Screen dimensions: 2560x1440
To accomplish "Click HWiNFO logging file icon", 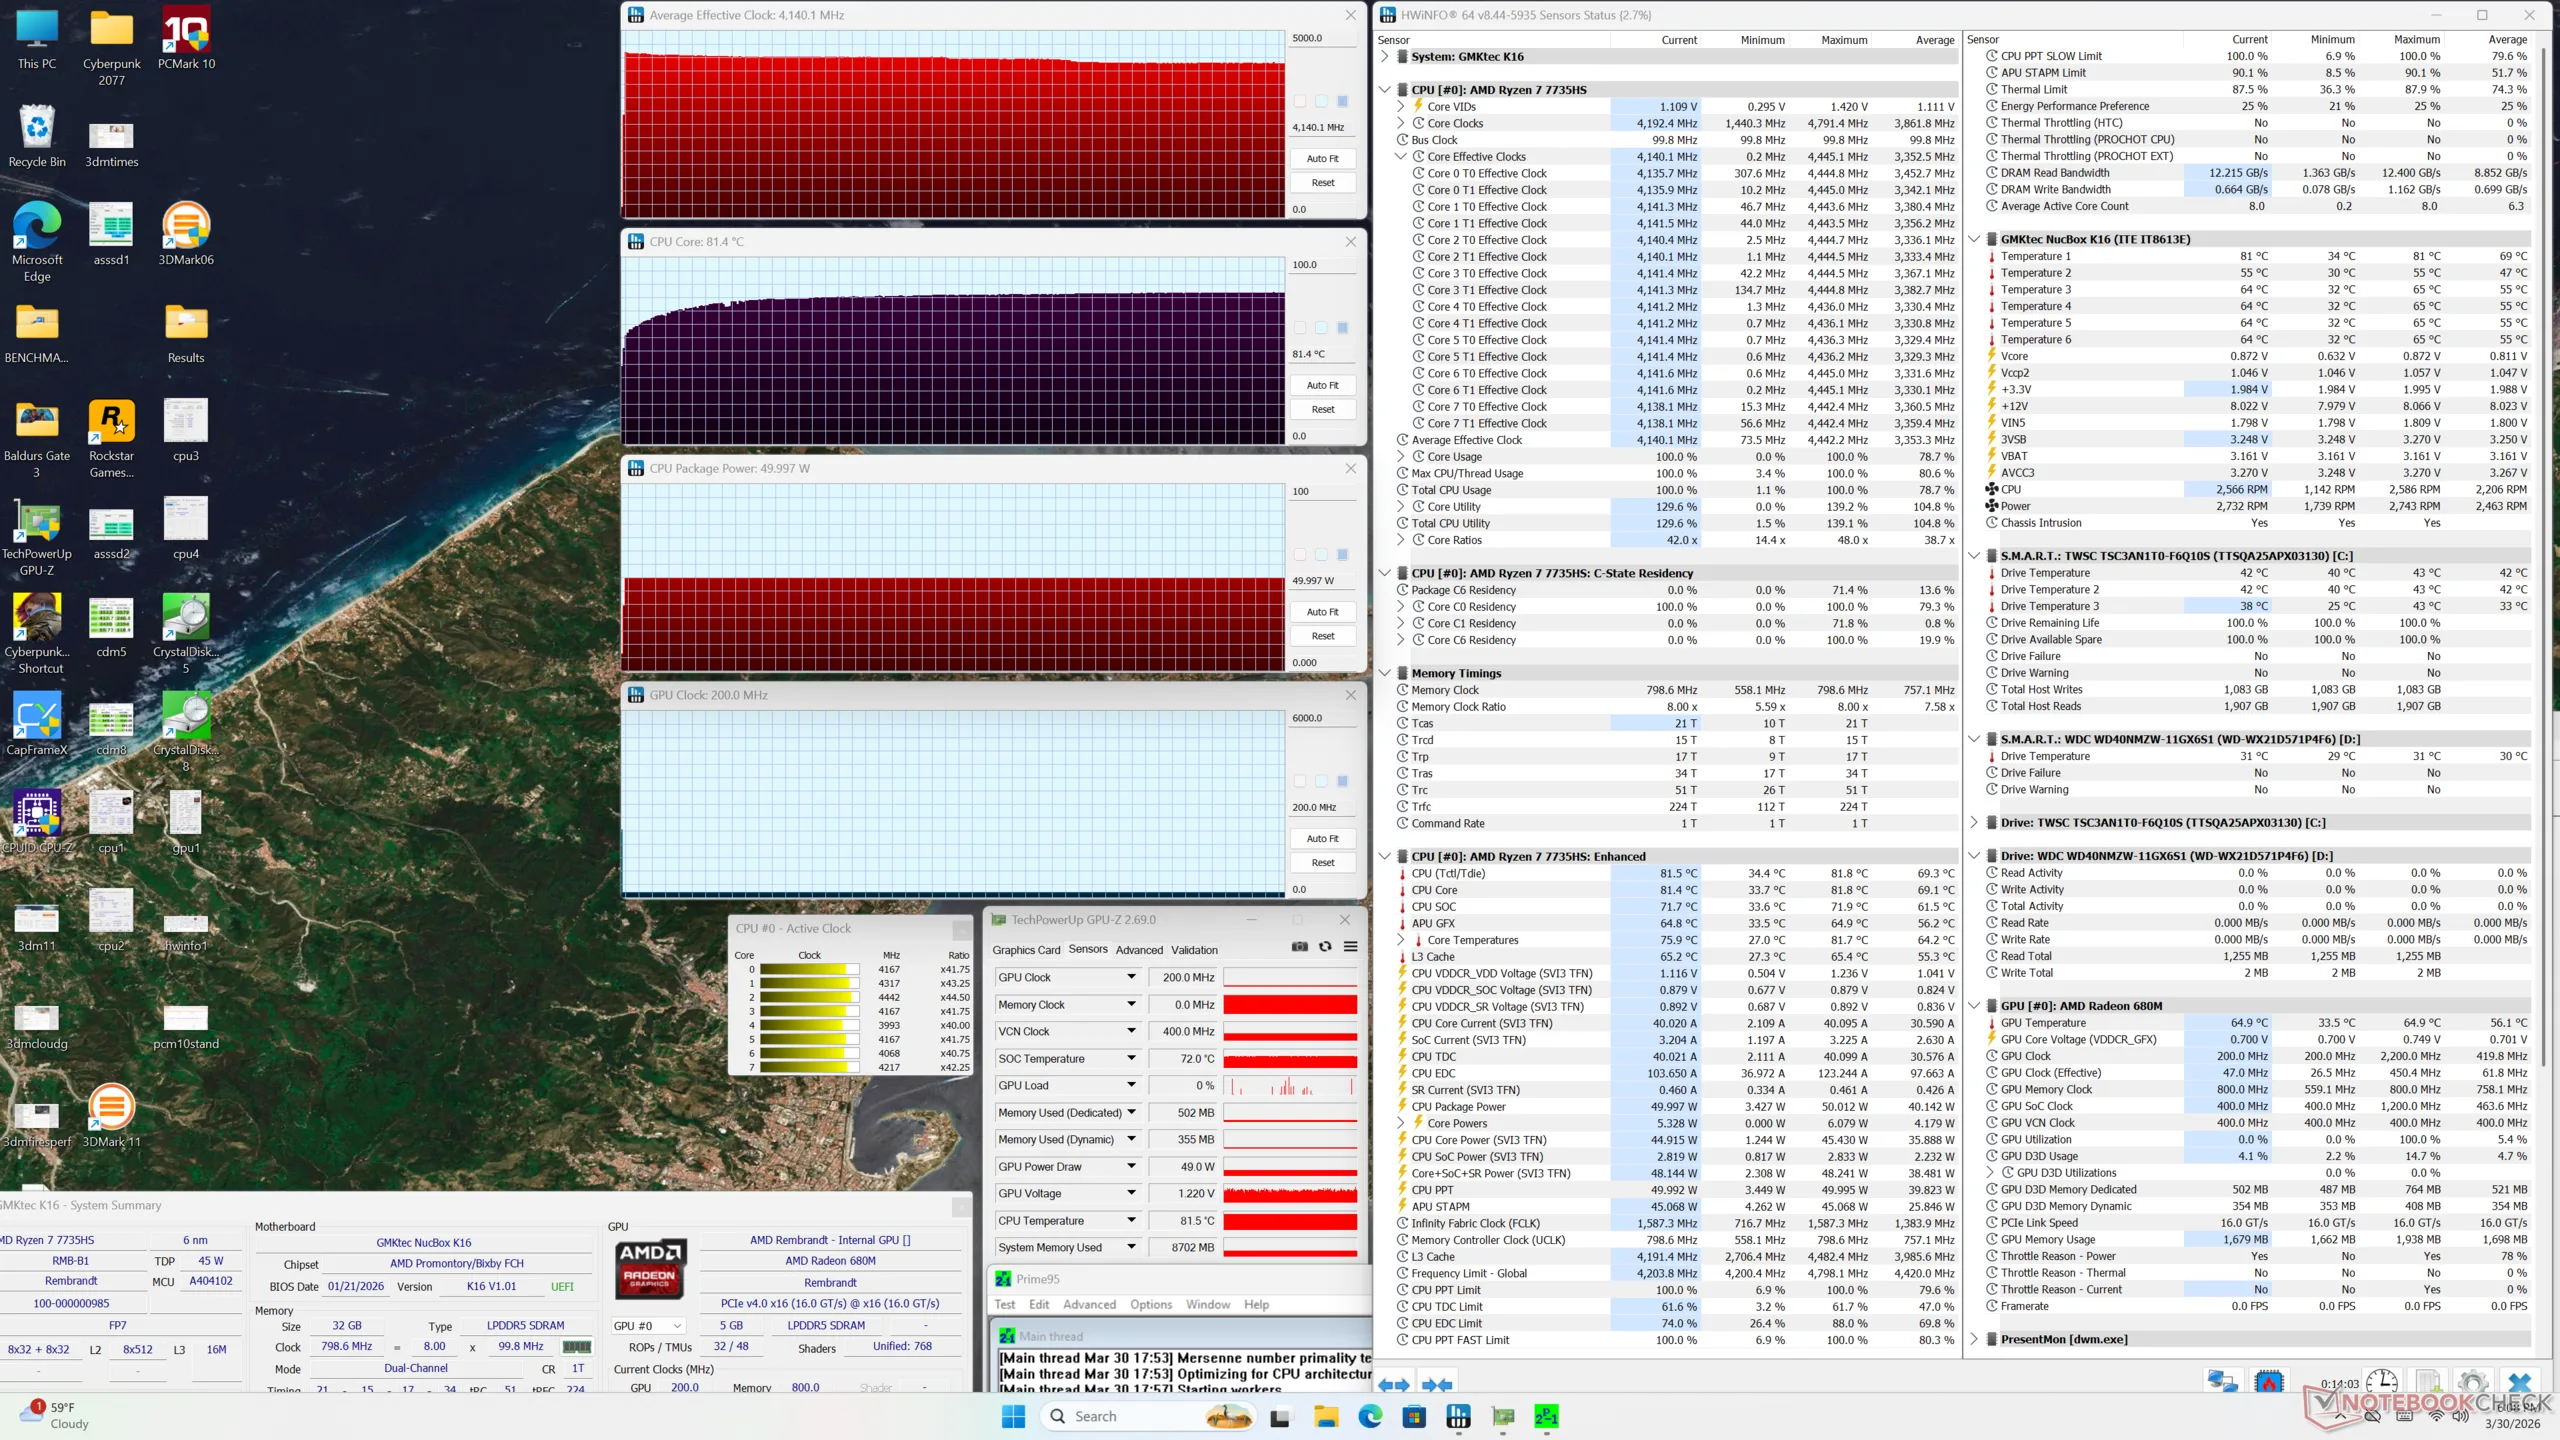I will [2428, 1383].
